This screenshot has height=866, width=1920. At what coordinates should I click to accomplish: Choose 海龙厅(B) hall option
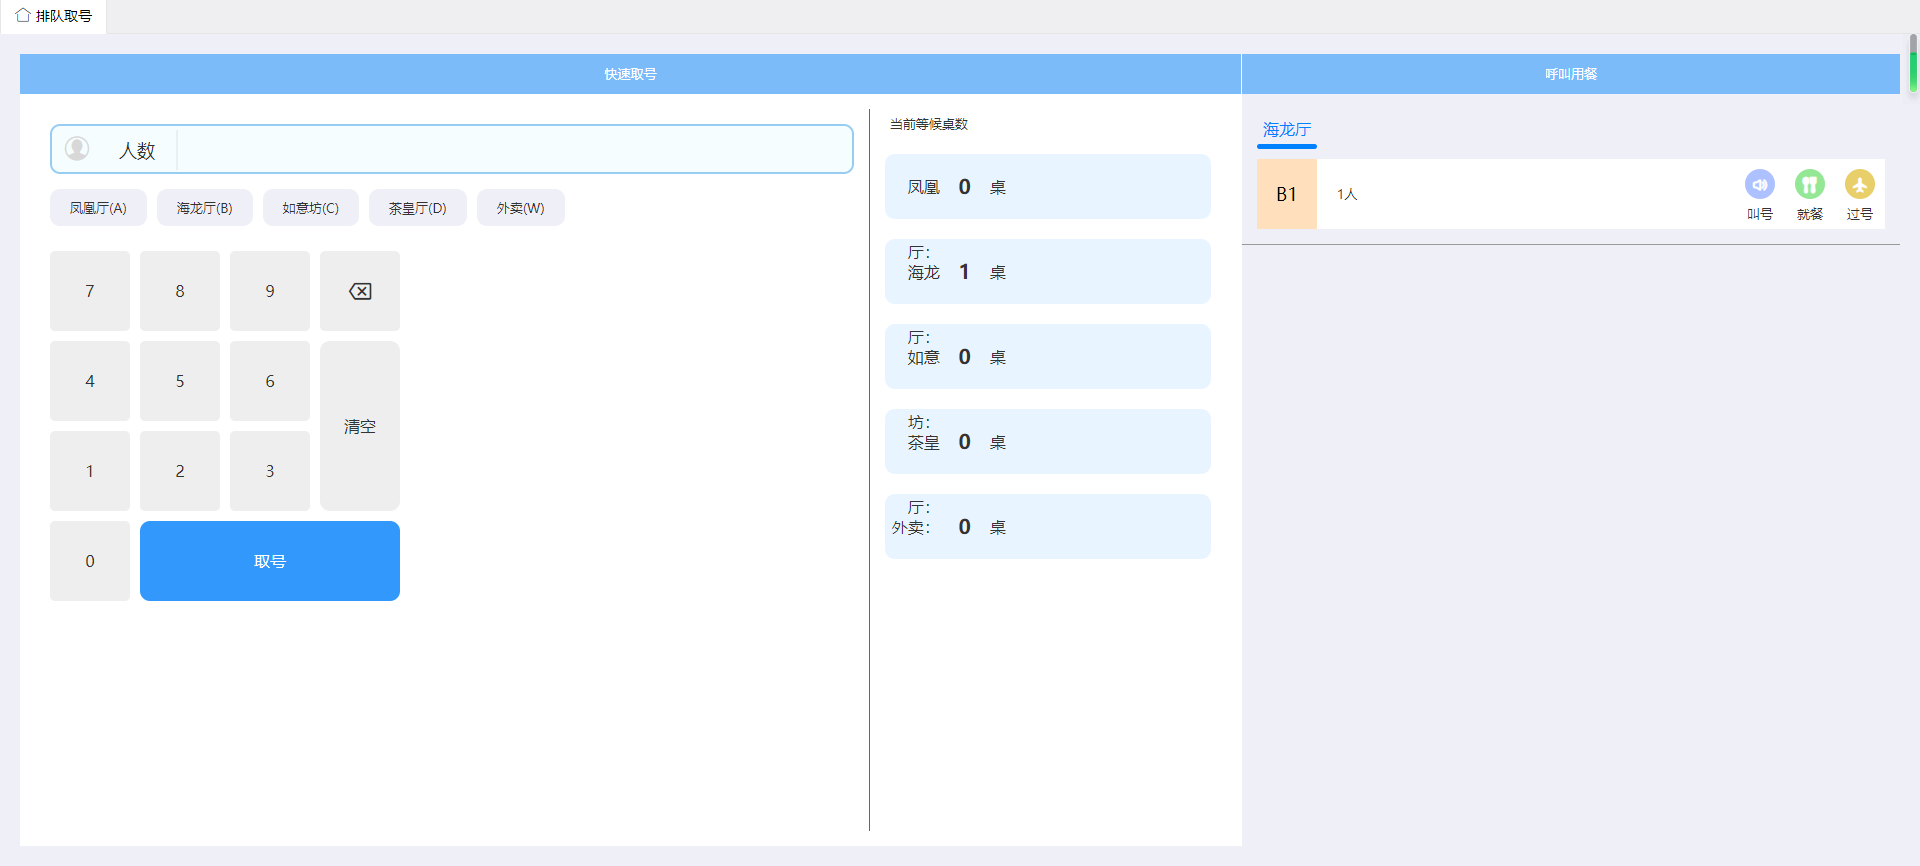(204, 208)
